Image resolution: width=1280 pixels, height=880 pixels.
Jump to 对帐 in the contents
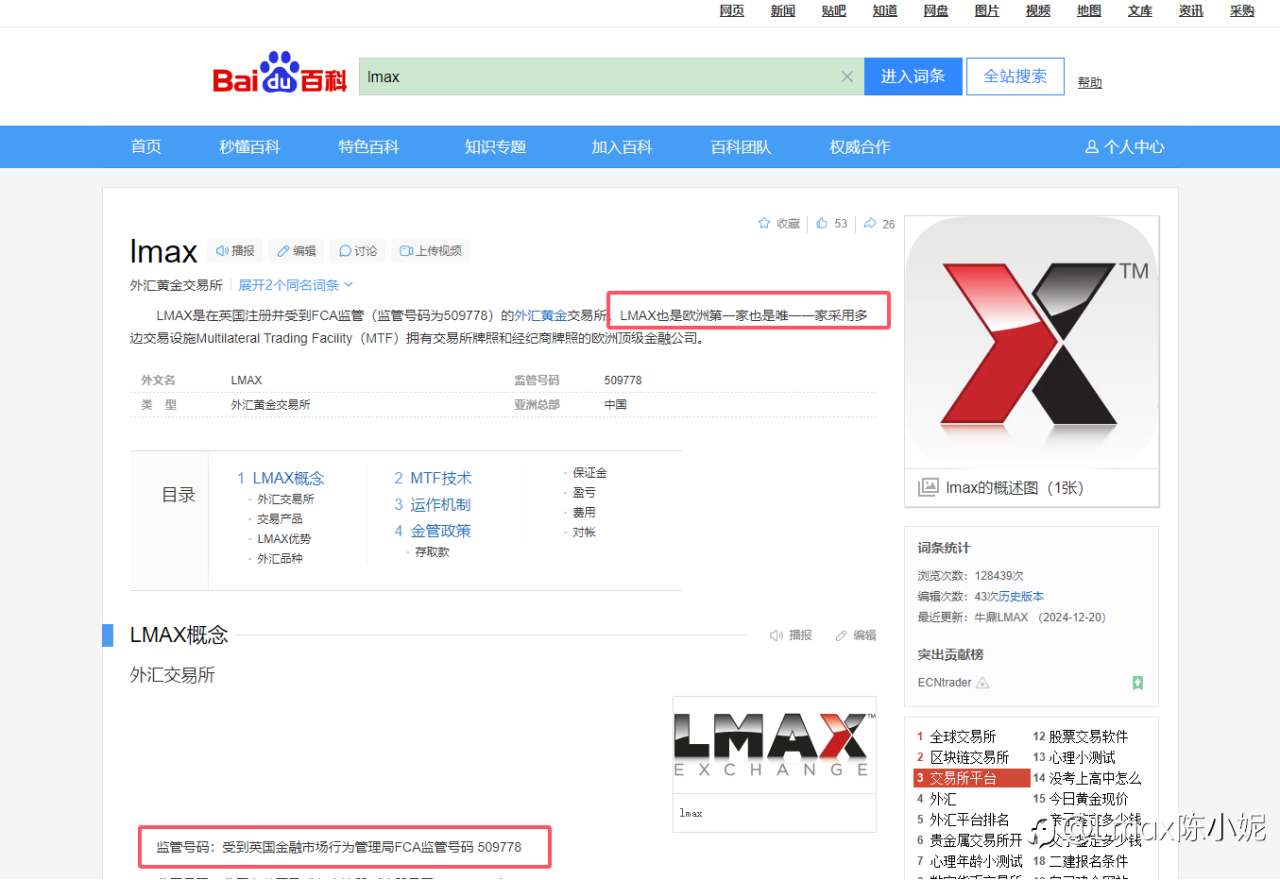pos(584,533)
